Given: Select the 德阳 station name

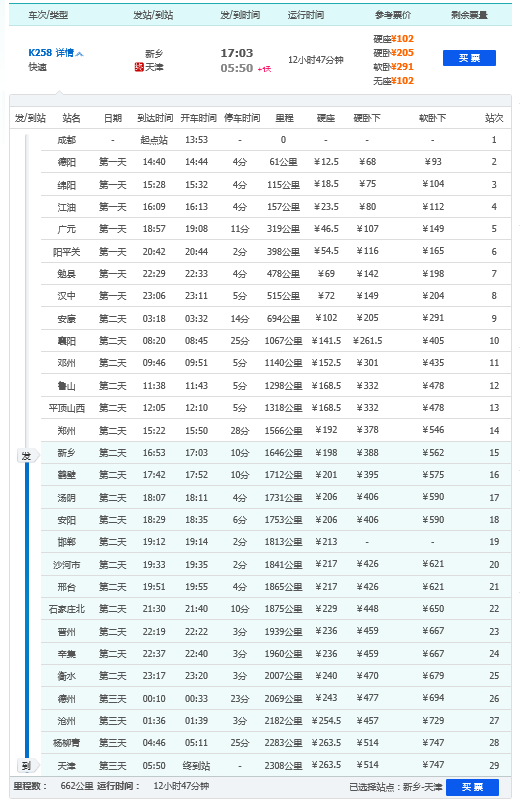Looking at the screenshot, I should pos(67,162).
